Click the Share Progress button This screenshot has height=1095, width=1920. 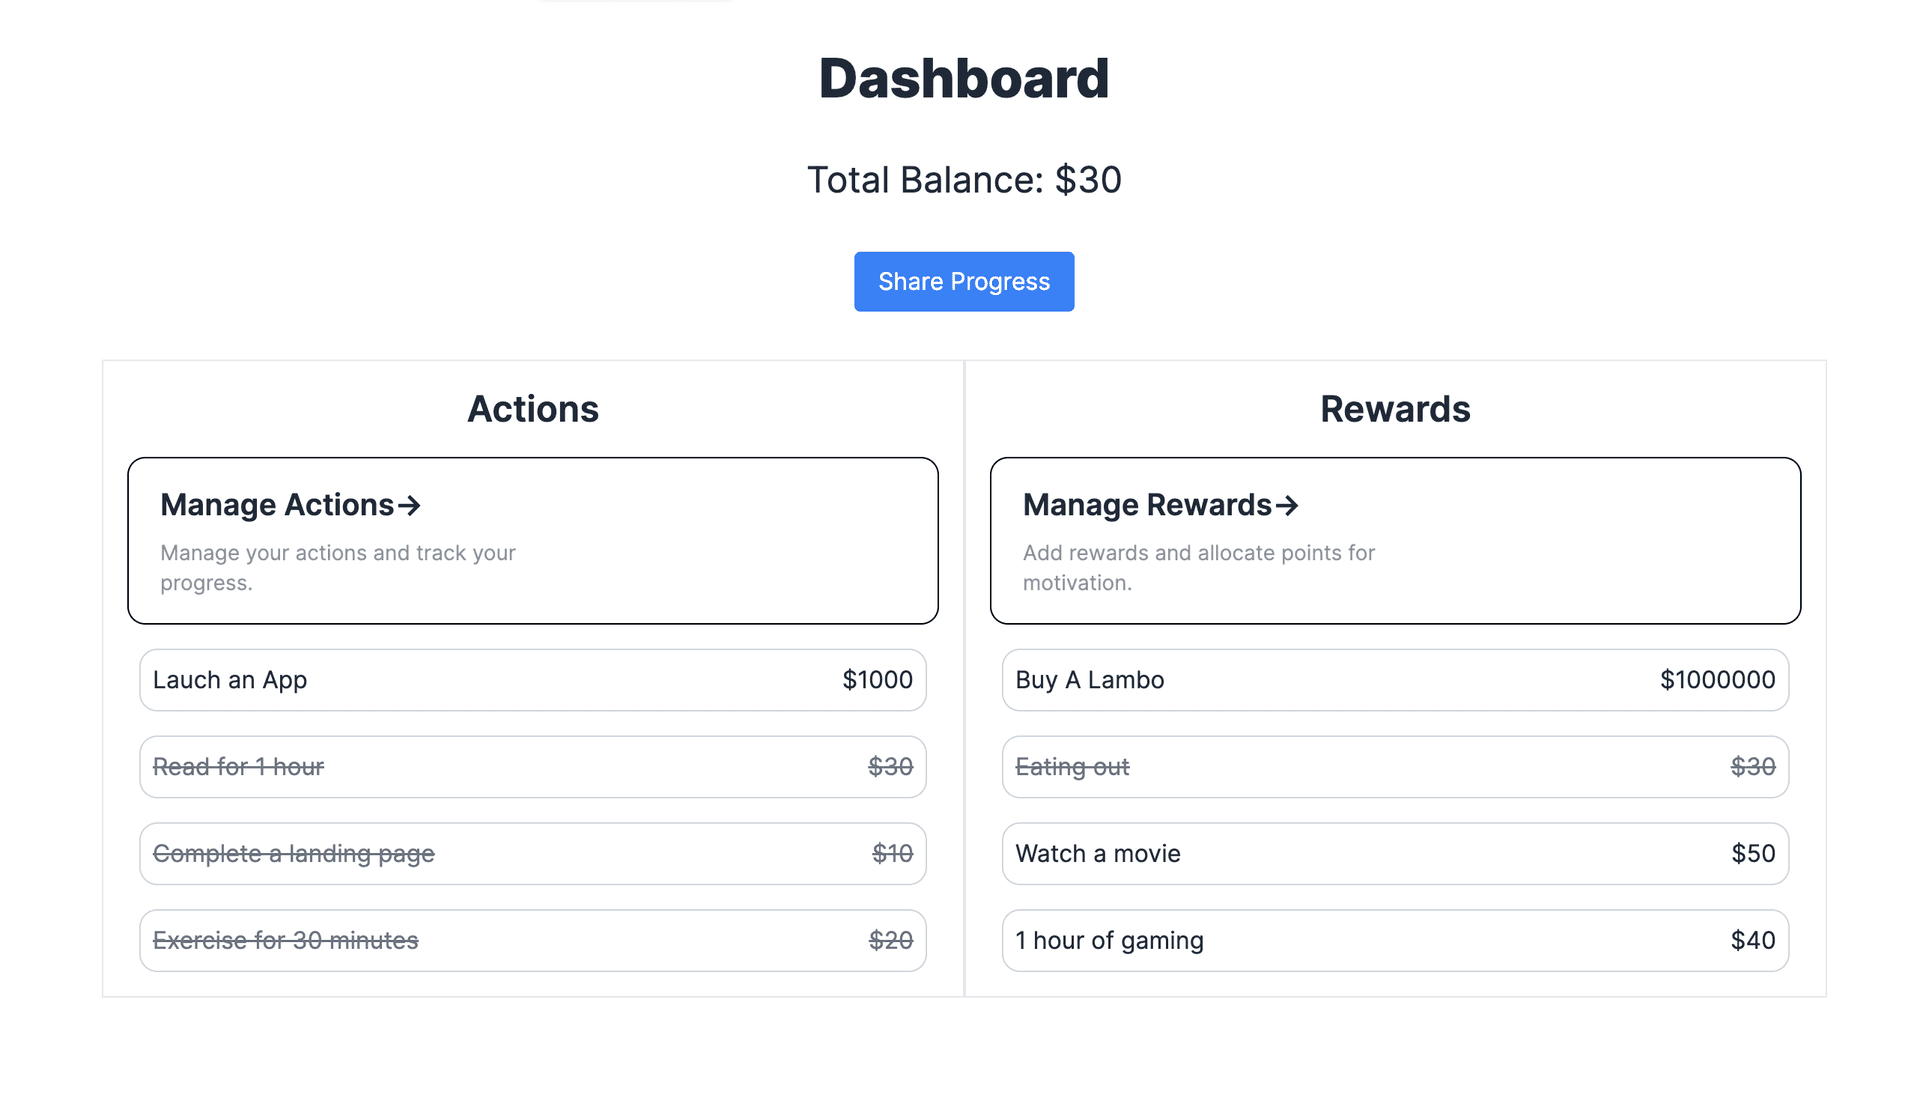point(964,281)
